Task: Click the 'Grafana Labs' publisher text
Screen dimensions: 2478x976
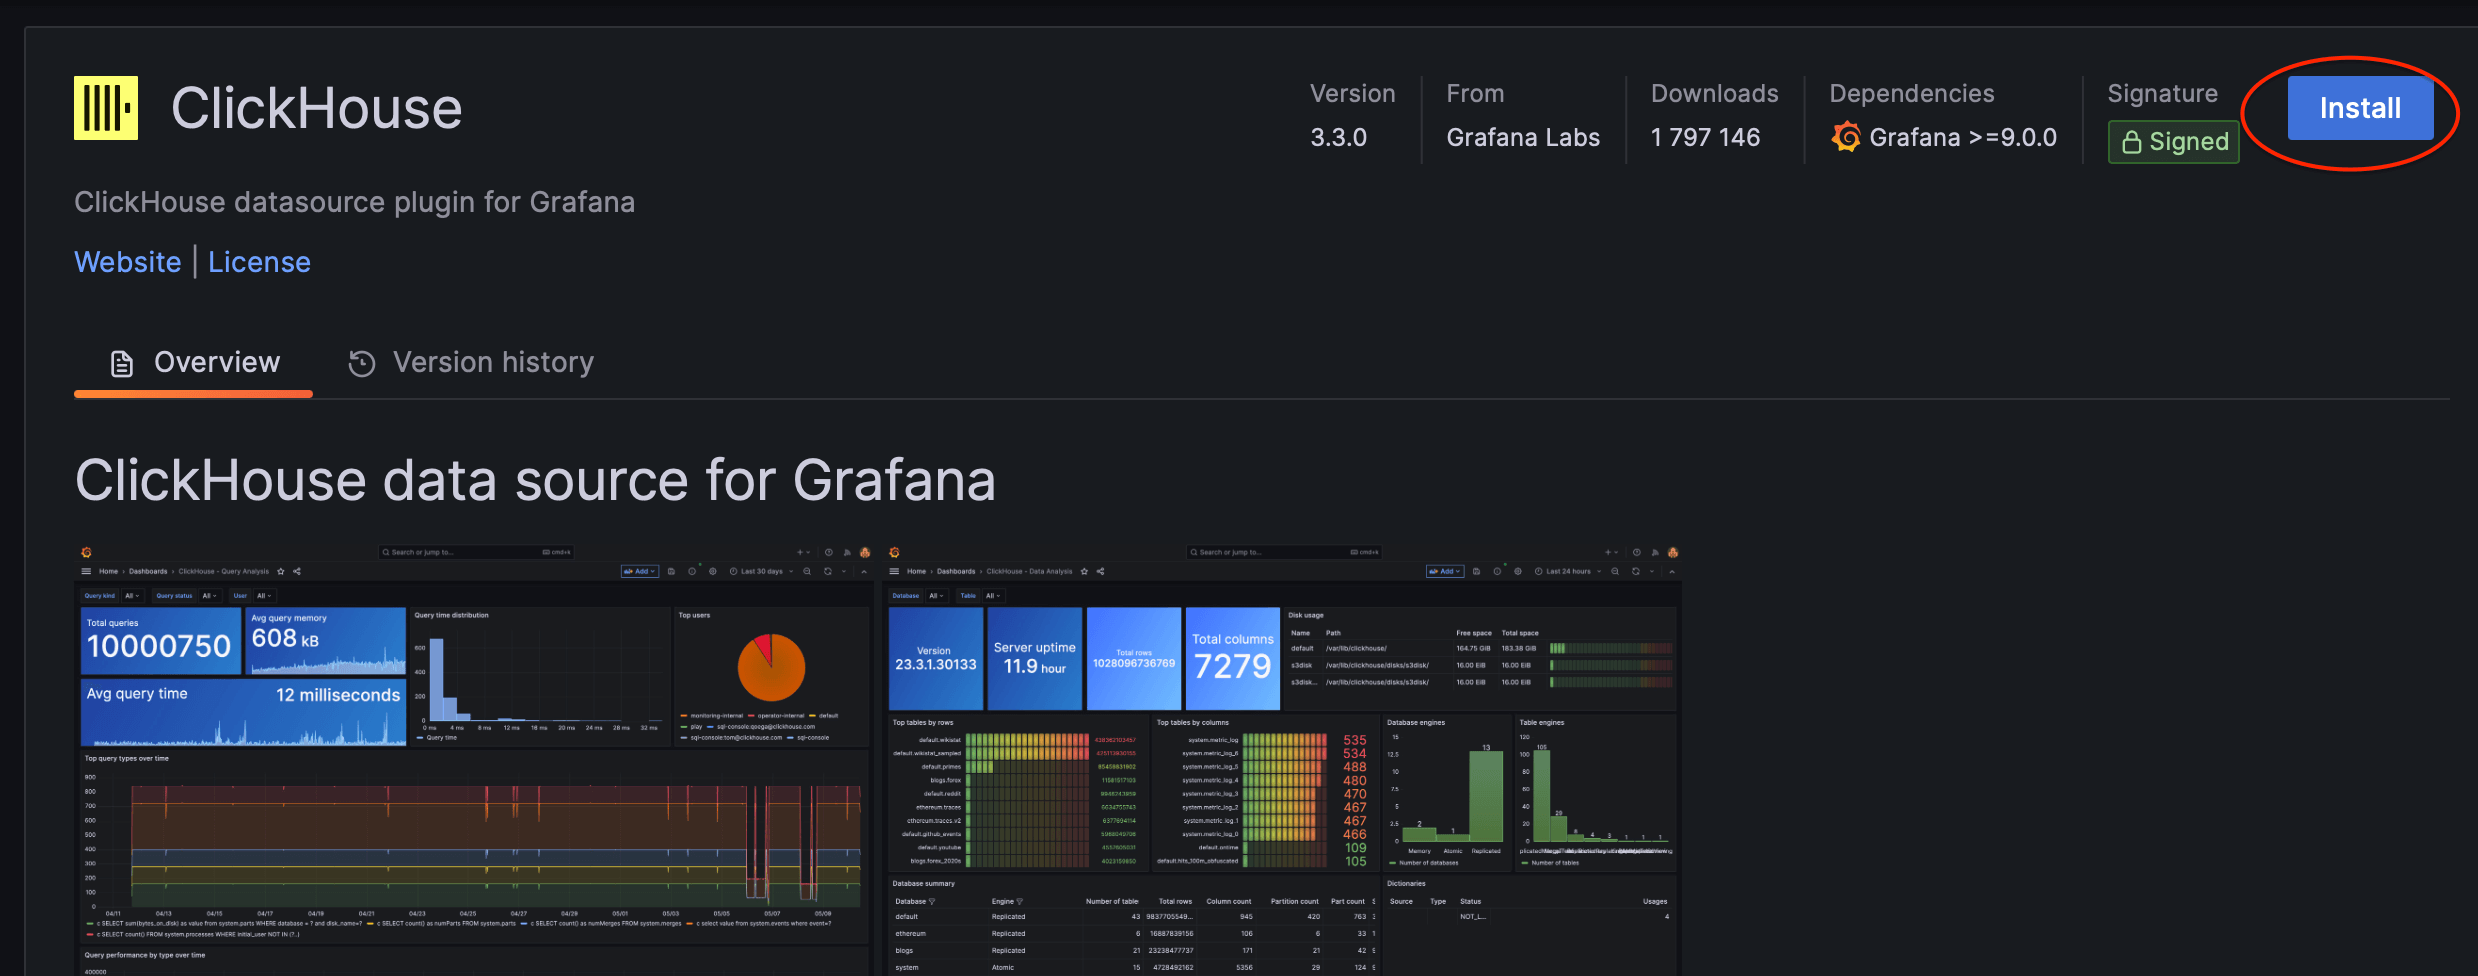Action: tap(1523, 138)
